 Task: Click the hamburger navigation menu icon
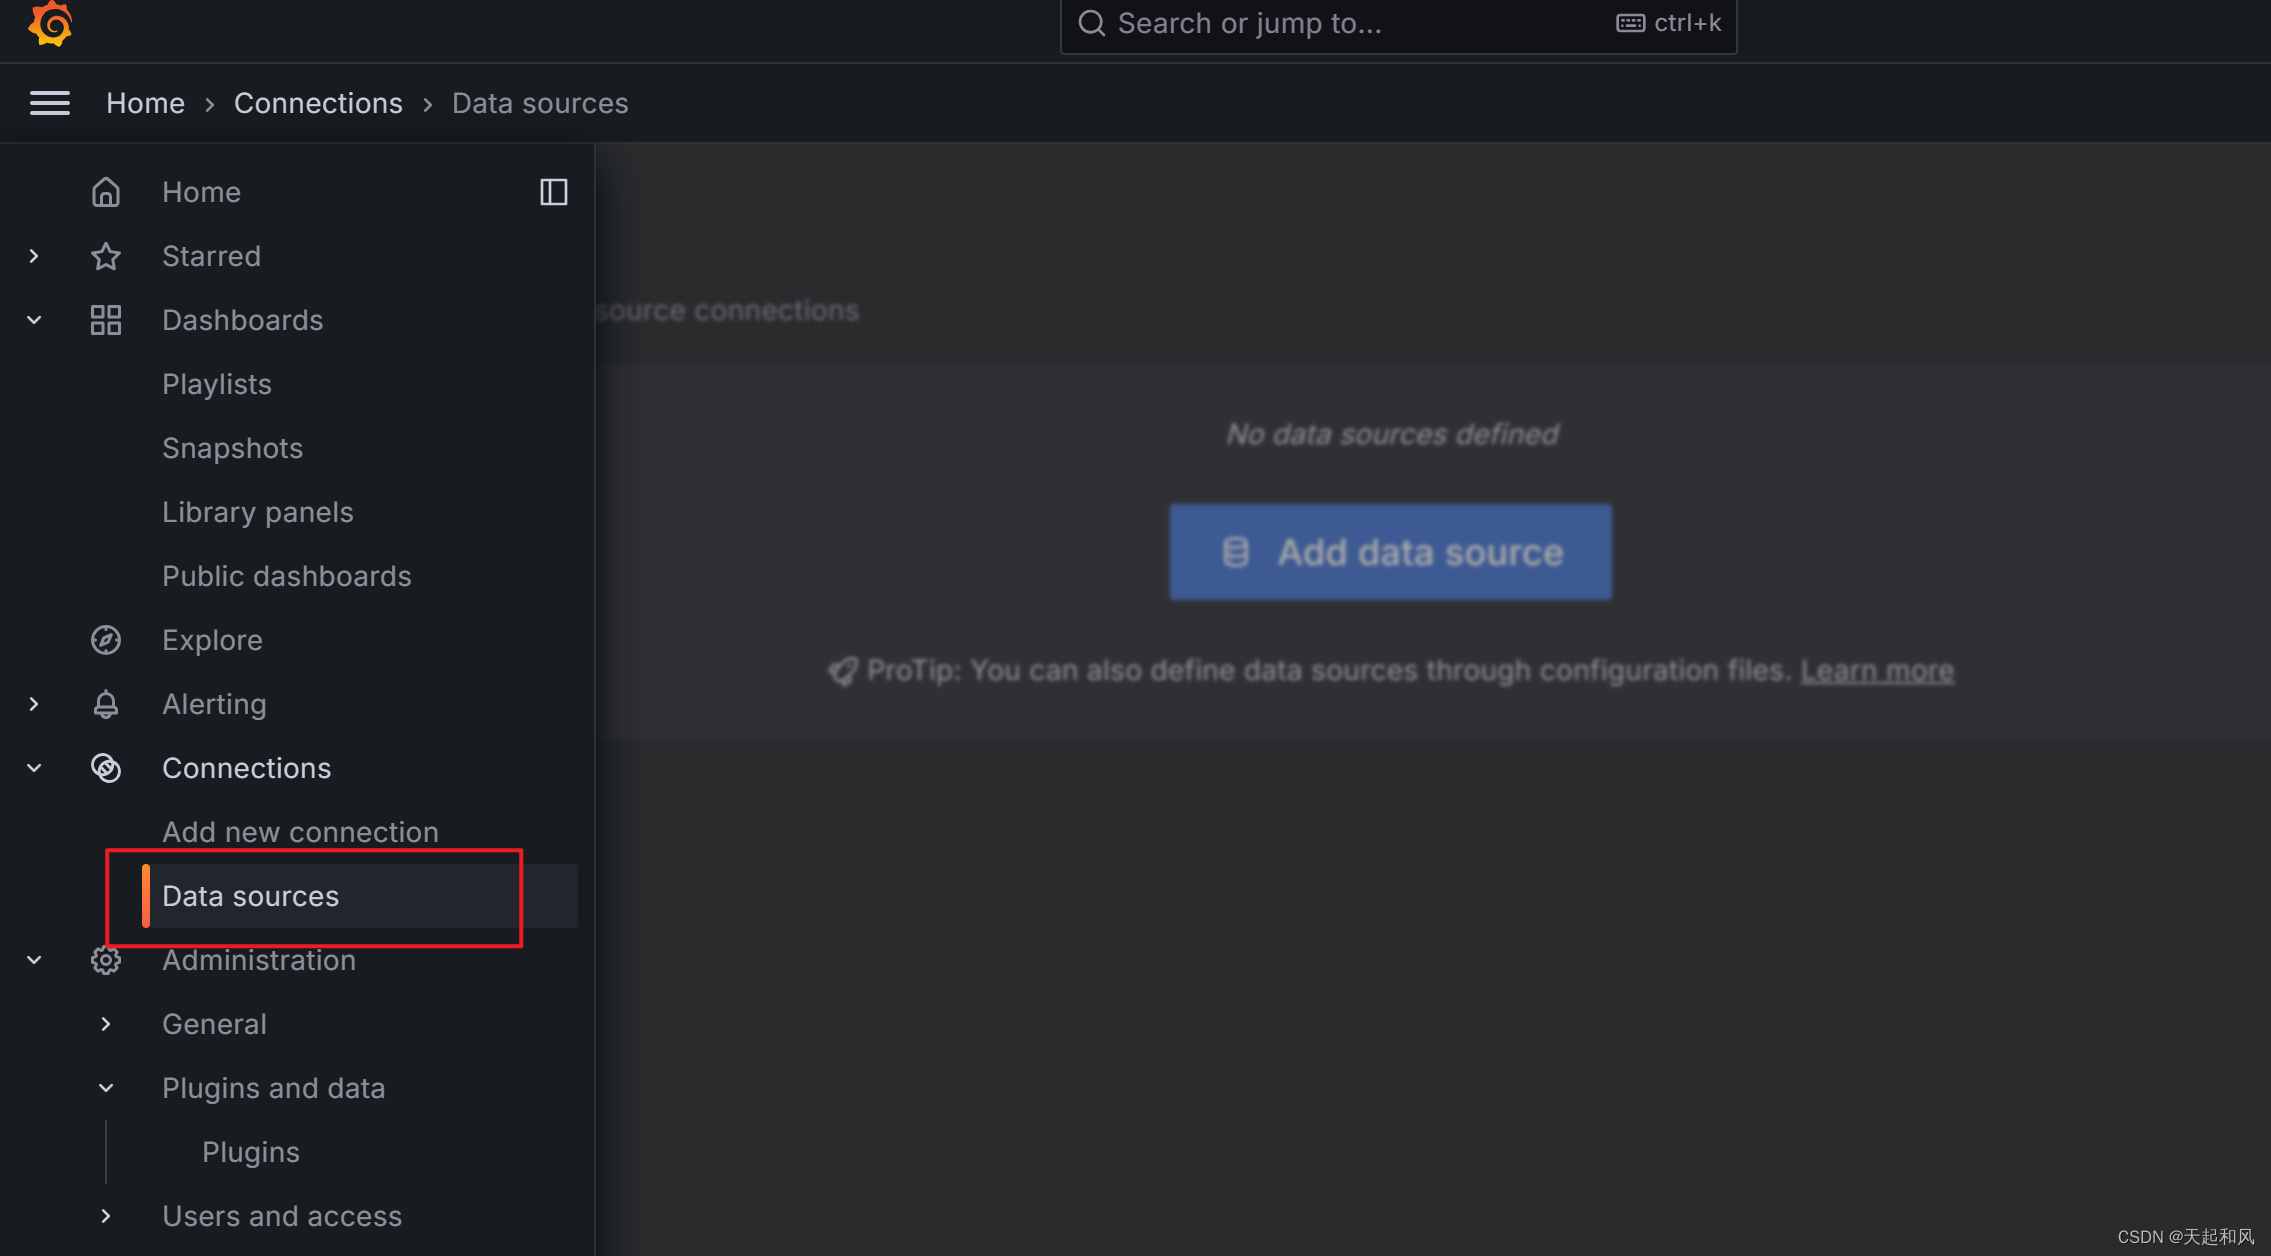[x=50, y=103]
